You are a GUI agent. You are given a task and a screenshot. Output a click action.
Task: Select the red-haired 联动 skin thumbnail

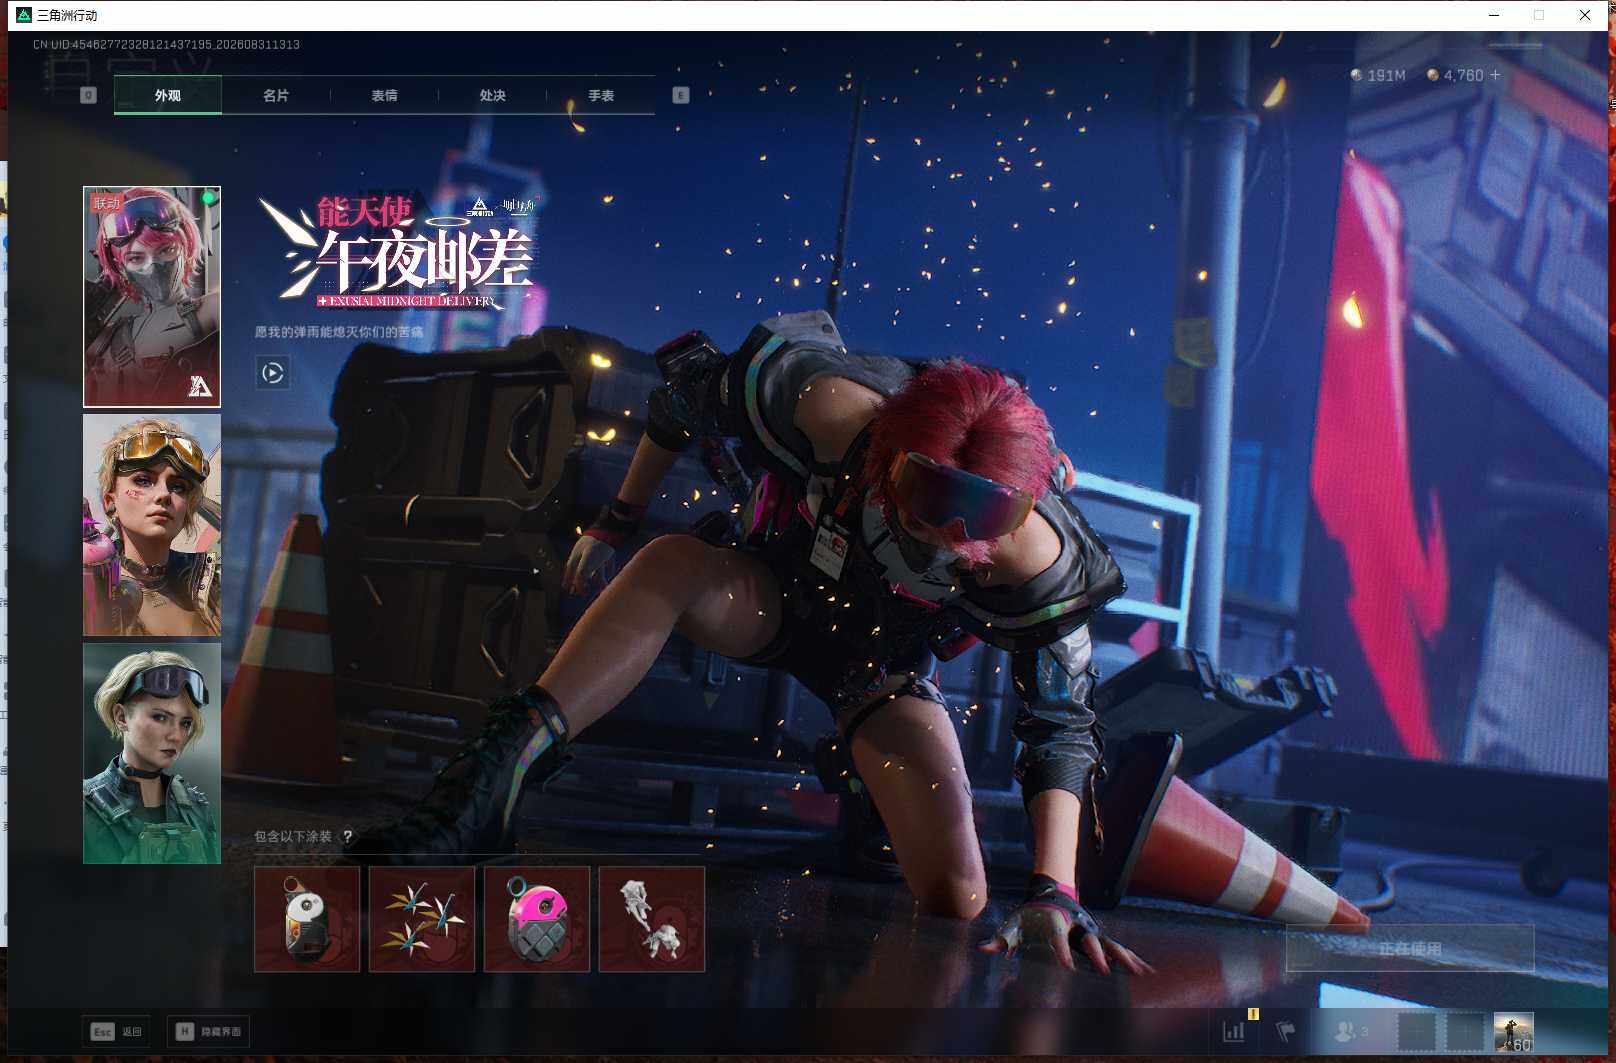[152, 296]
